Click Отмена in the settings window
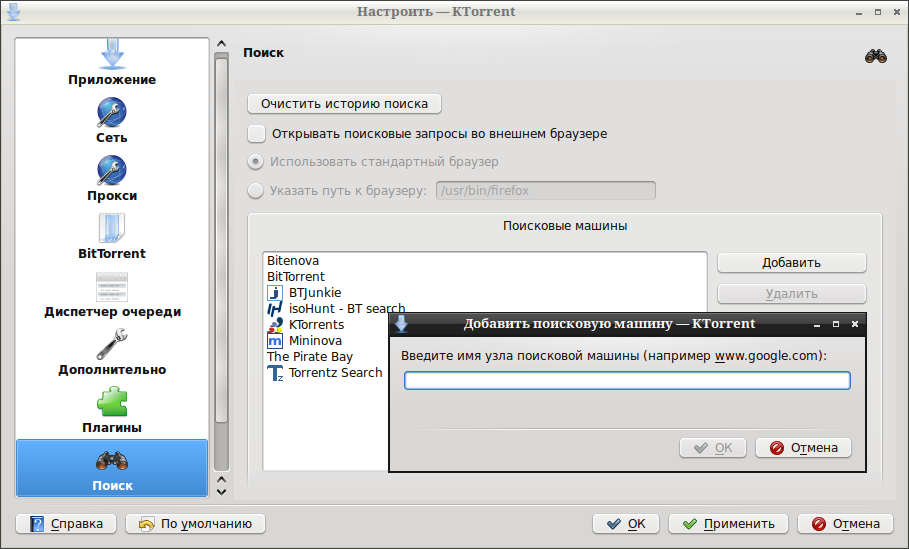 pyautogui.click(x=846, y=523)
